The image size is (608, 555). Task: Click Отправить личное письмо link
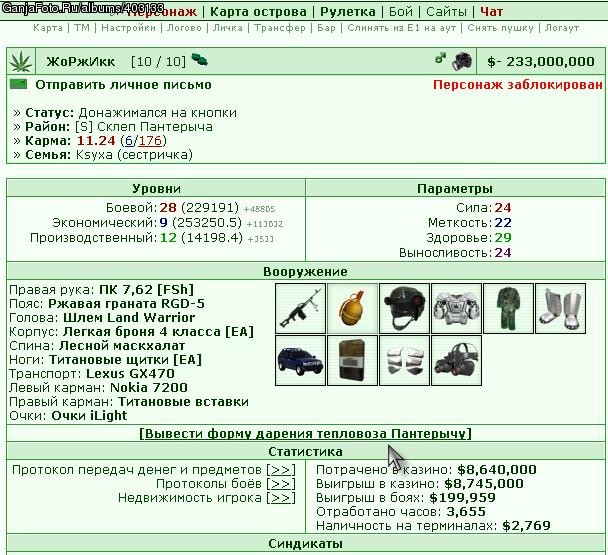click(x=123, y=85)
